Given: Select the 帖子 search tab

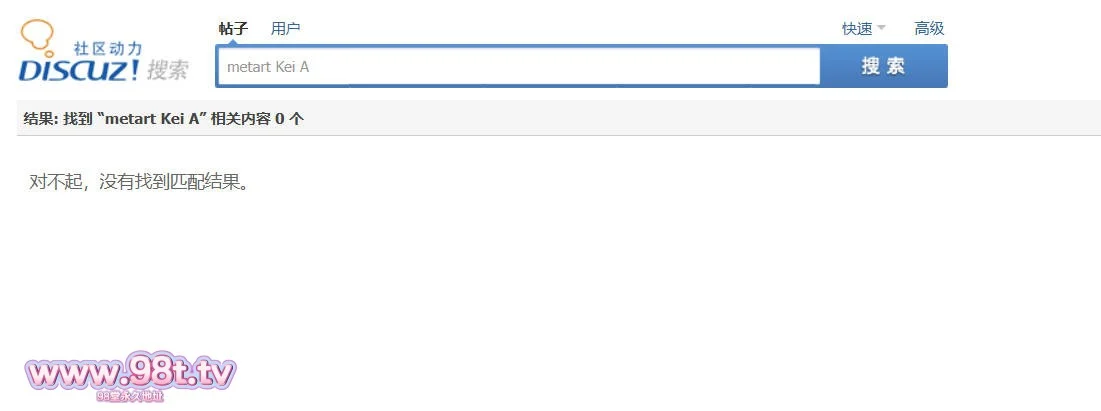Looking at the screenshot, I should [x=233, y=28].
